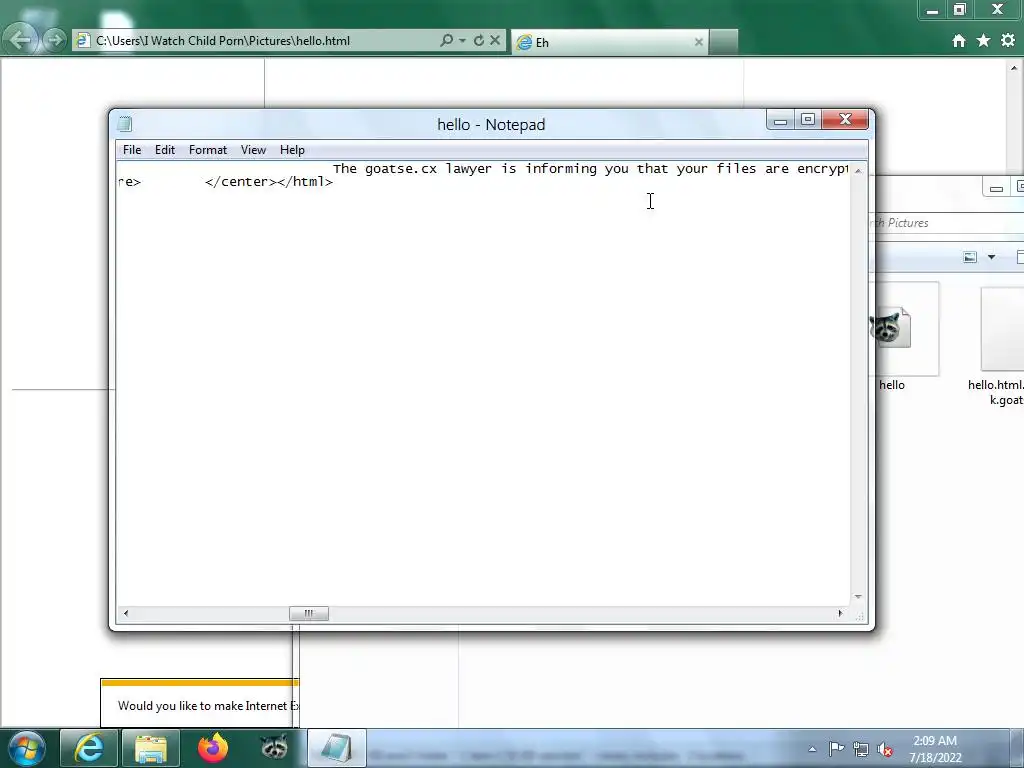Viewport: 1024px width, 768px height.
Task: Switch to the Eh browser tab
Action: click(x=609, y=42)
